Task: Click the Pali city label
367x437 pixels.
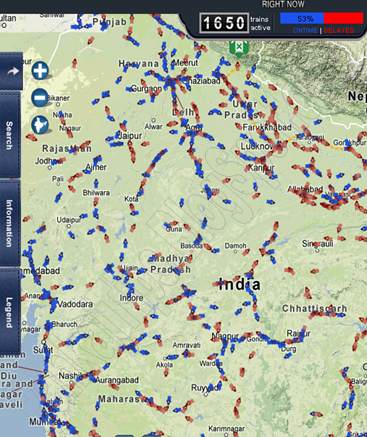Action: (x=58, y=179)
